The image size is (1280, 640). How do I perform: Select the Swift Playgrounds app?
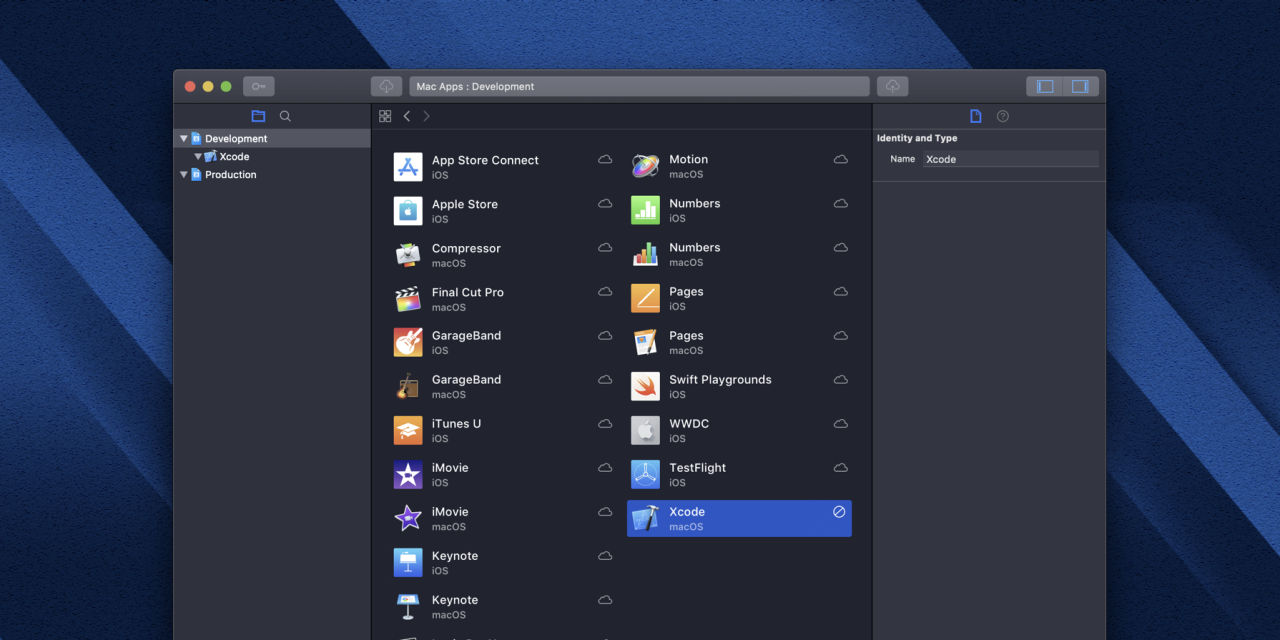pos(720,386)
